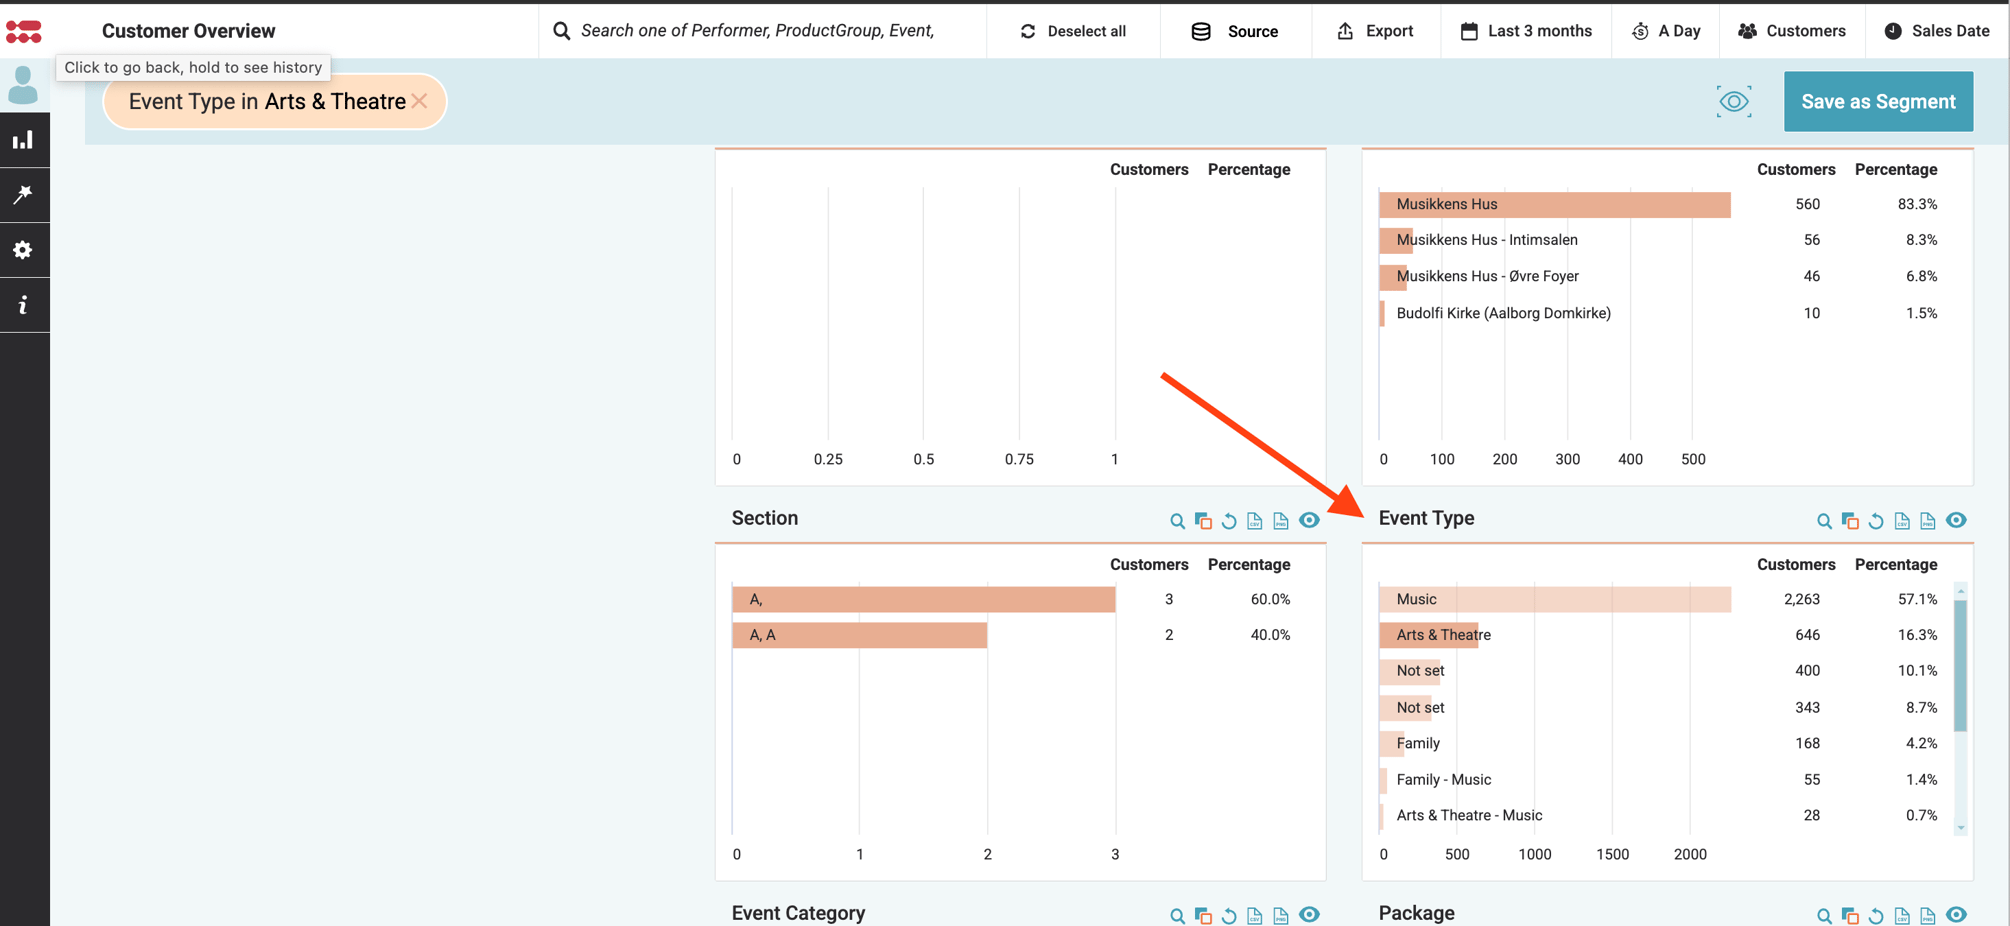The height and width of the screenshot is (926, 2010).
Task: Open the Source menu
Action: (x=1235, y=31)
